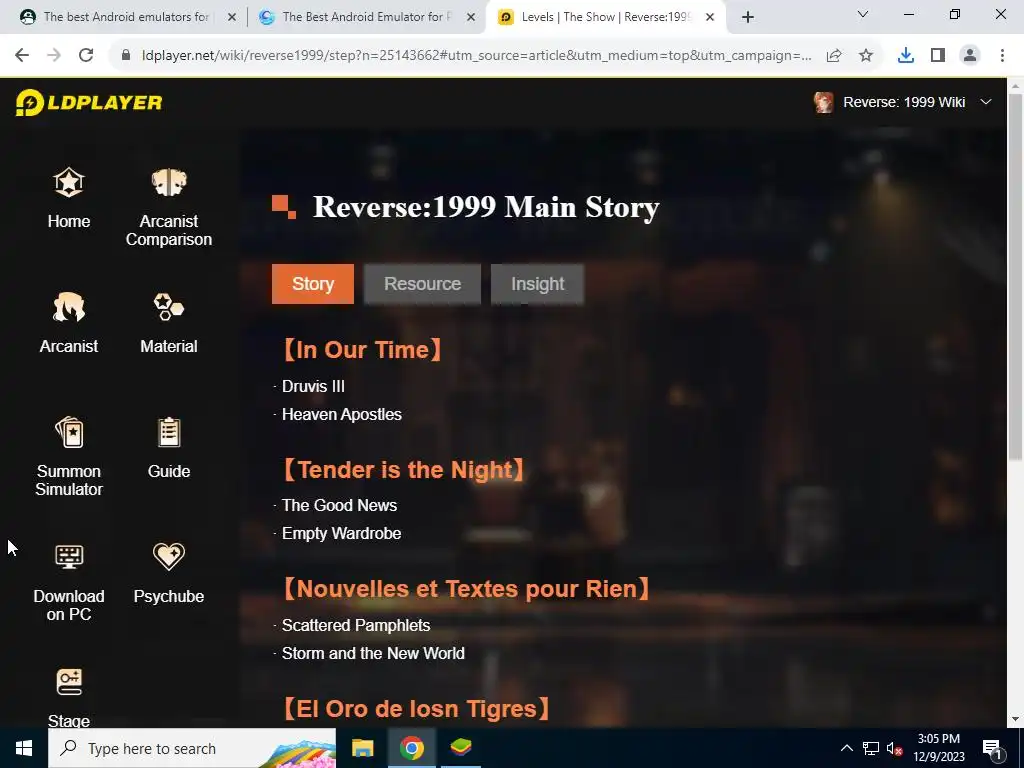This screenshot has width=1024, height=768.
Task: Open Chrome three-dot menu
Action: 1002,56
